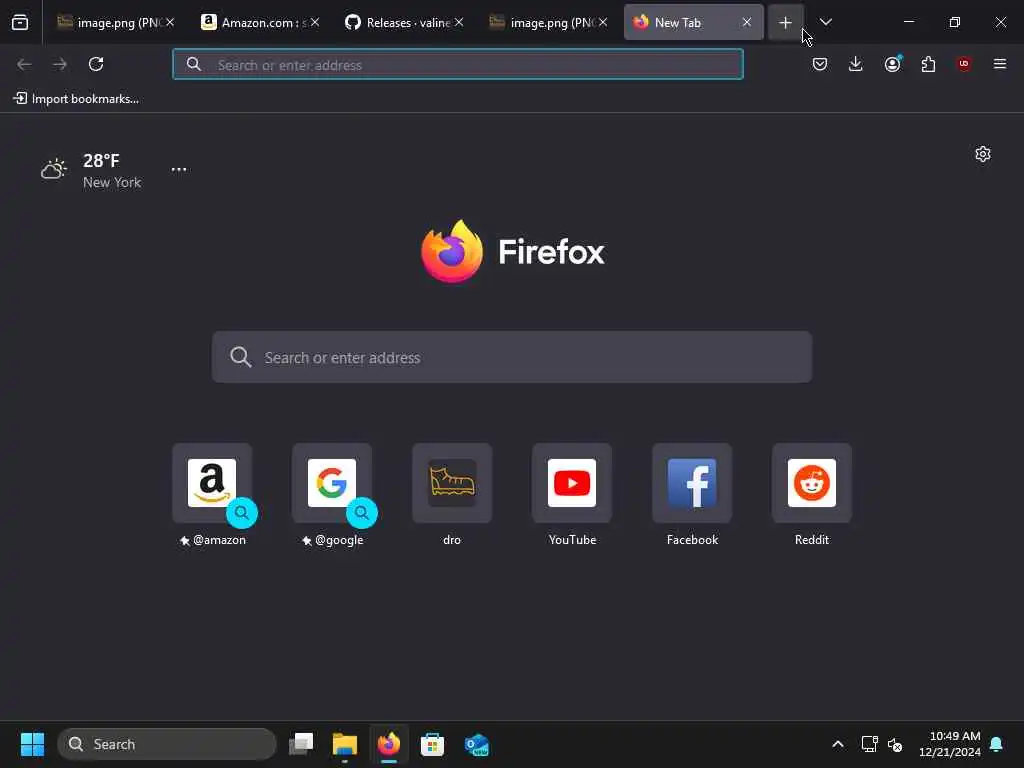Close the Releases GitHub tab
Screen dimensions: 1024x768
click(459, 22)
